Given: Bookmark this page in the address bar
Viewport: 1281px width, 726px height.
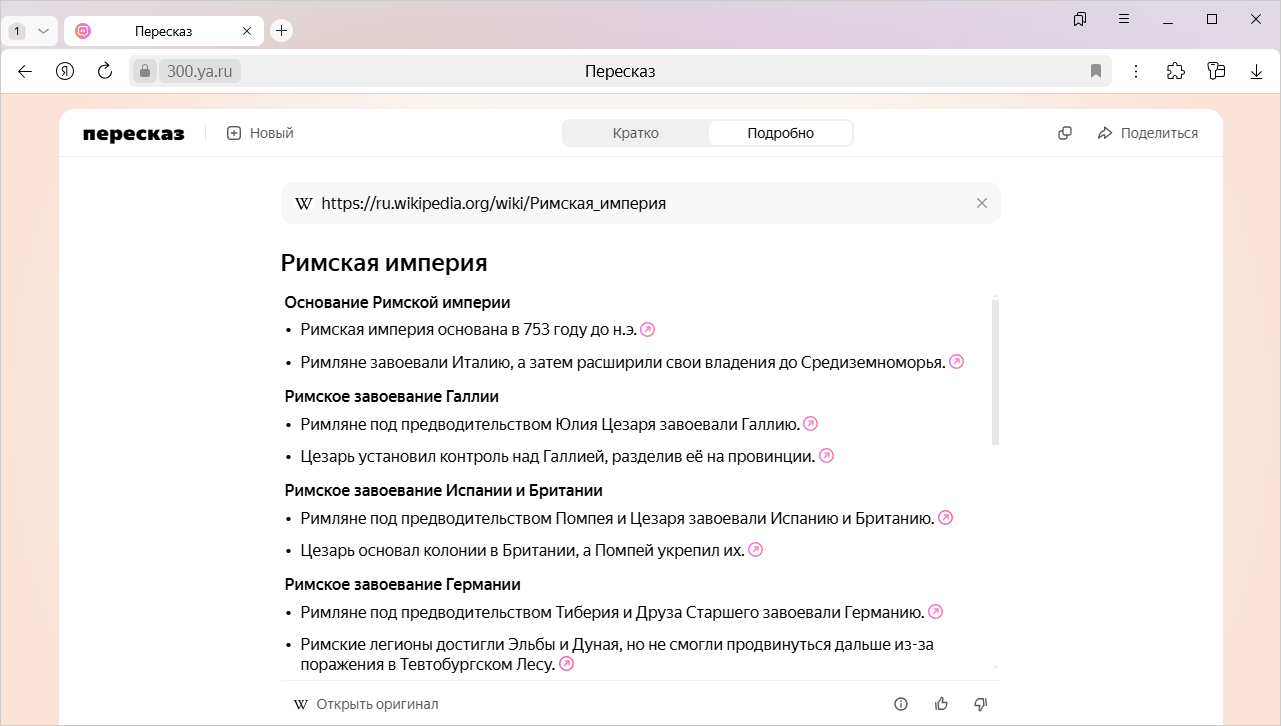Looking at the screenshot, I should pyautogui.click(x=1096, y=71).
